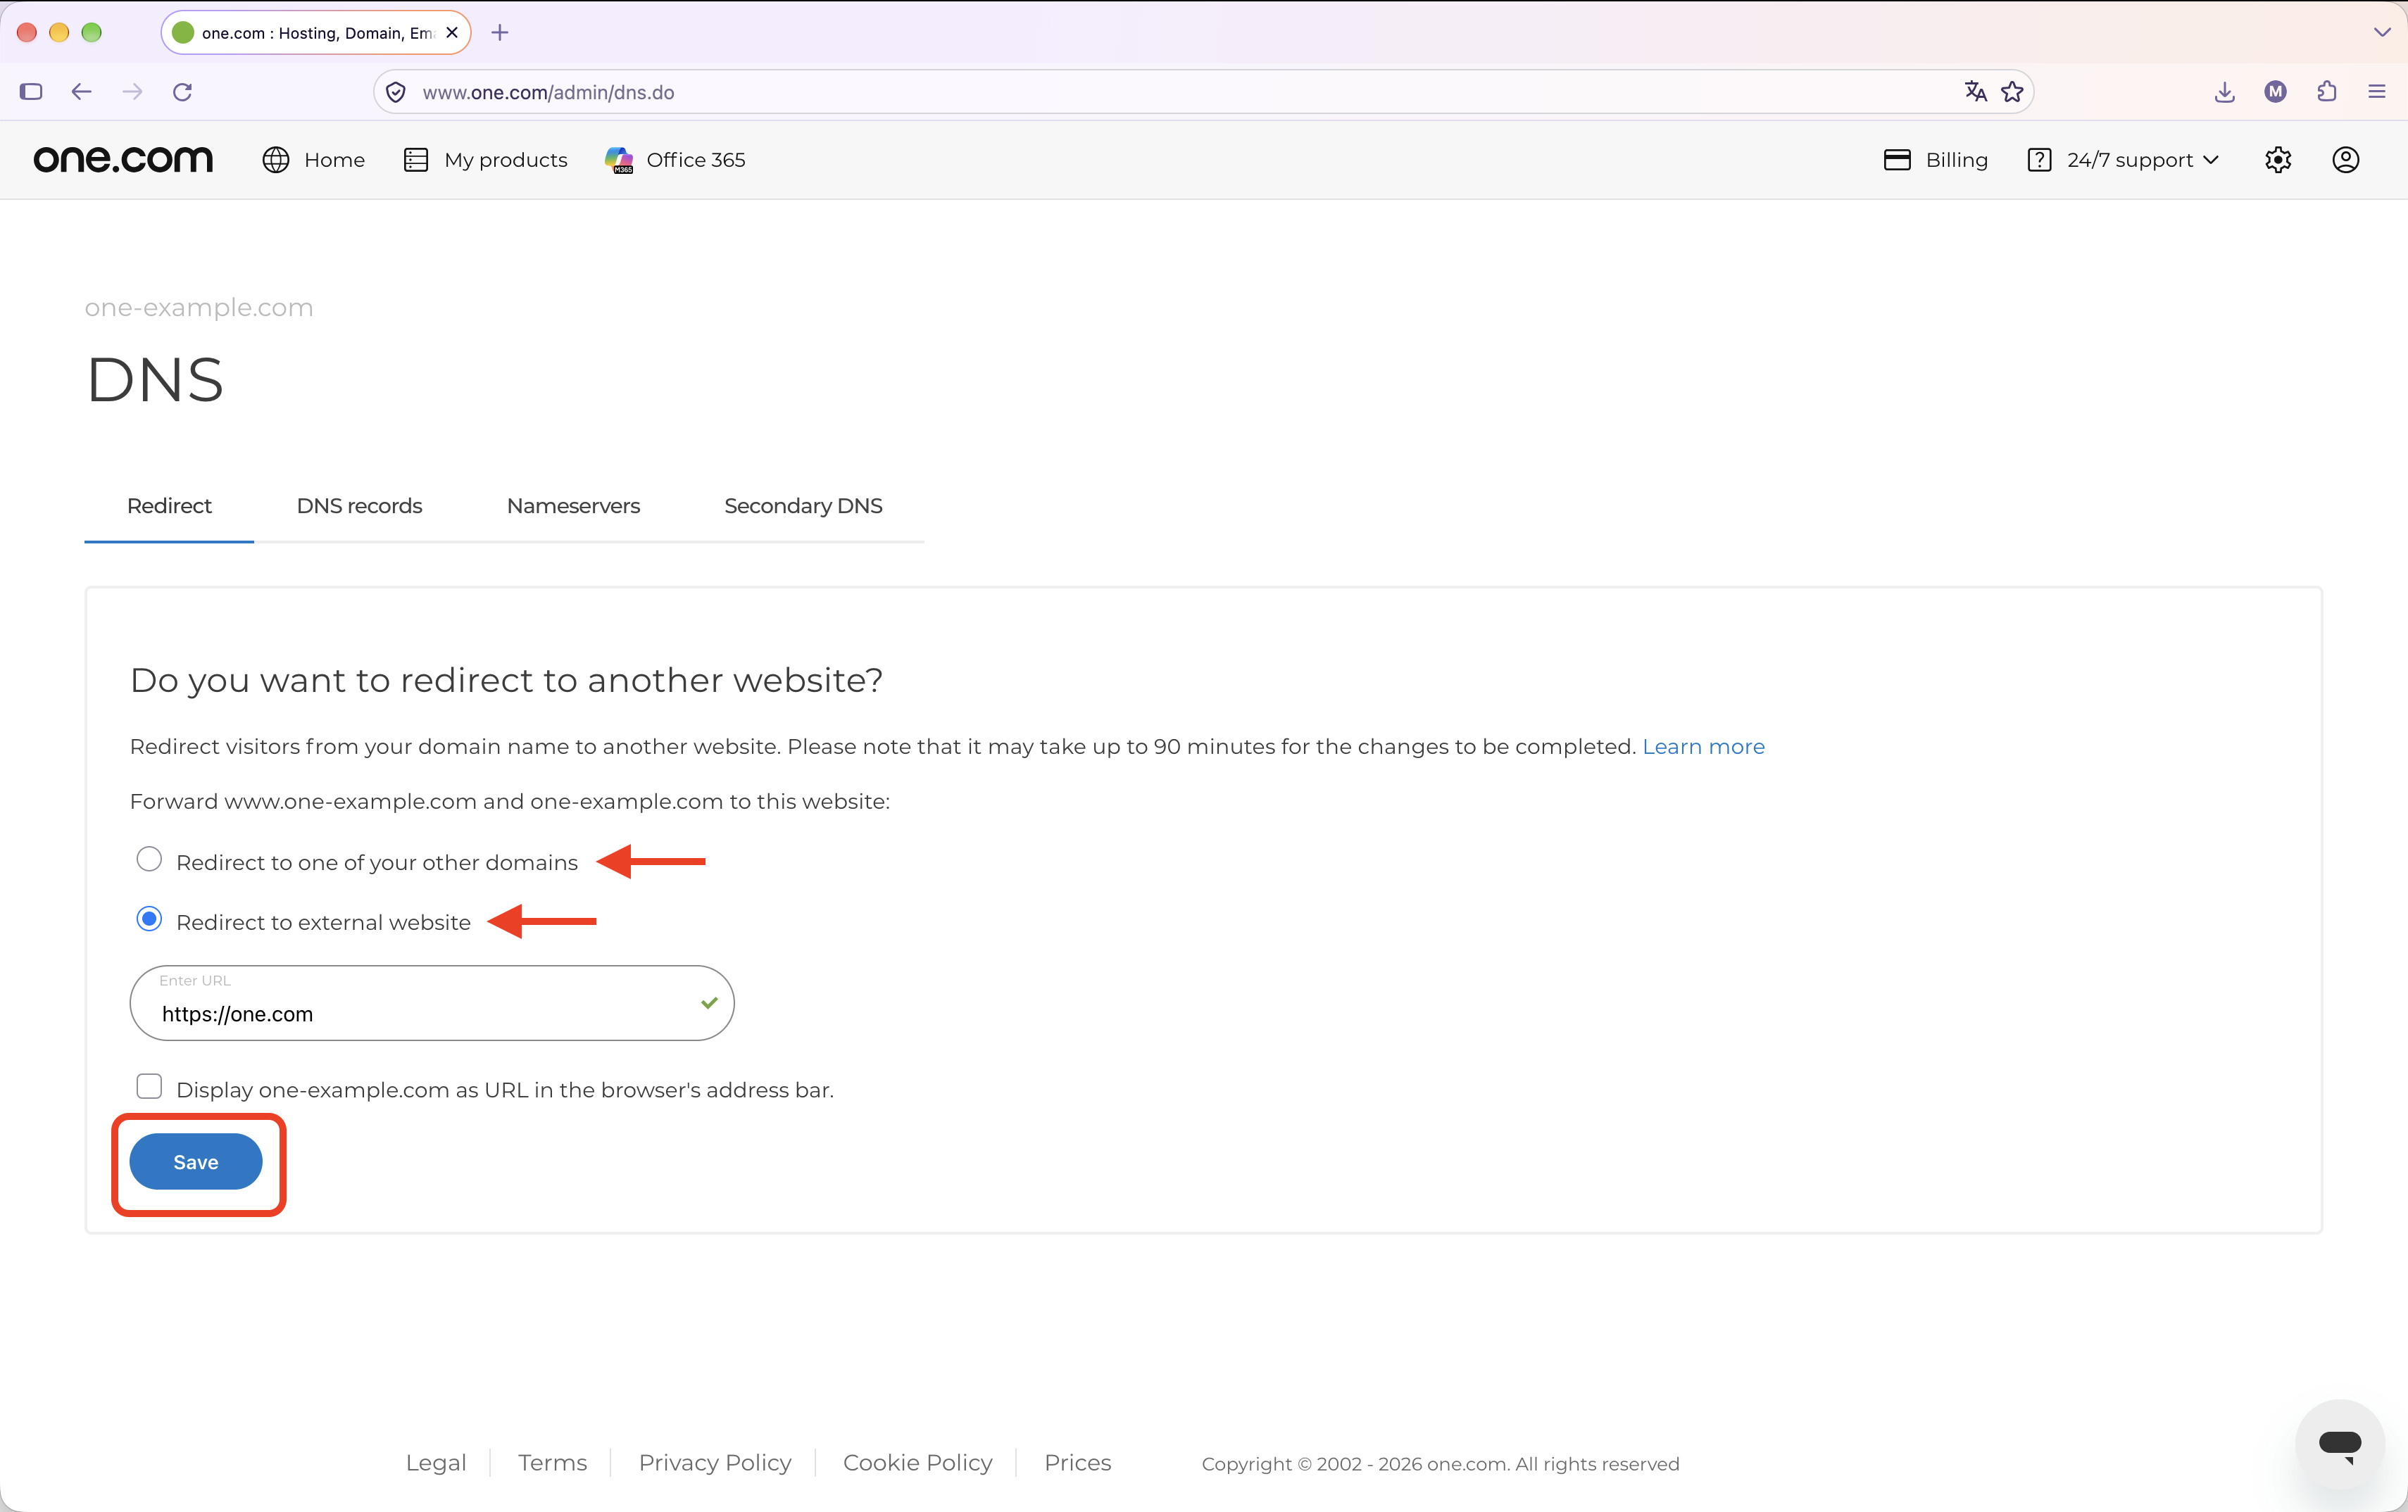Select Redirect to one of your other domains
Image resolution: width=2408 pixels, height=1512 pixels.
tap(149, 860)
